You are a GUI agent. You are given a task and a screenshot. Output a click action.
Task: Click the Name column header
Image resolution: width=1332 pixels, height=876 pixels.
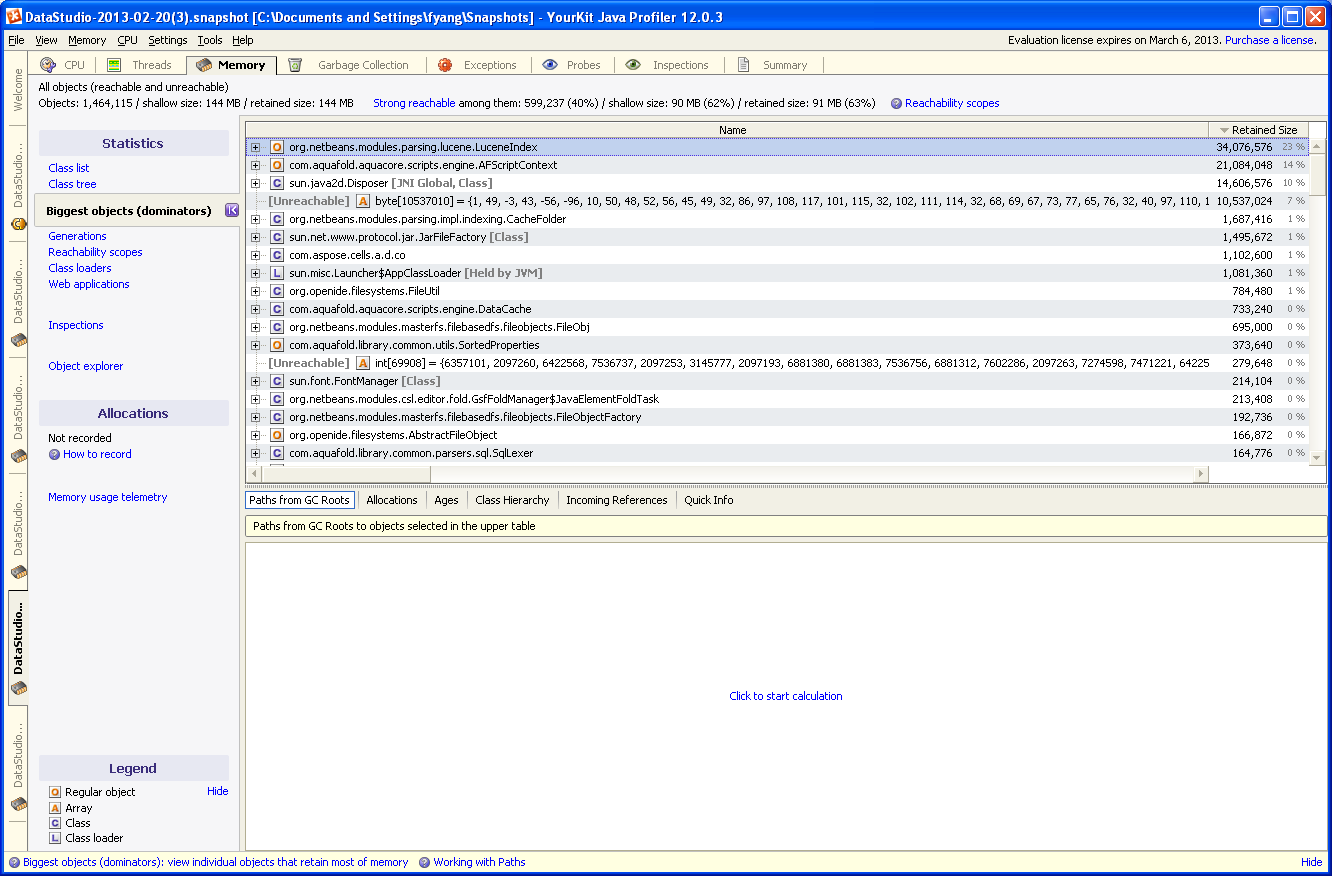point(727,130)
